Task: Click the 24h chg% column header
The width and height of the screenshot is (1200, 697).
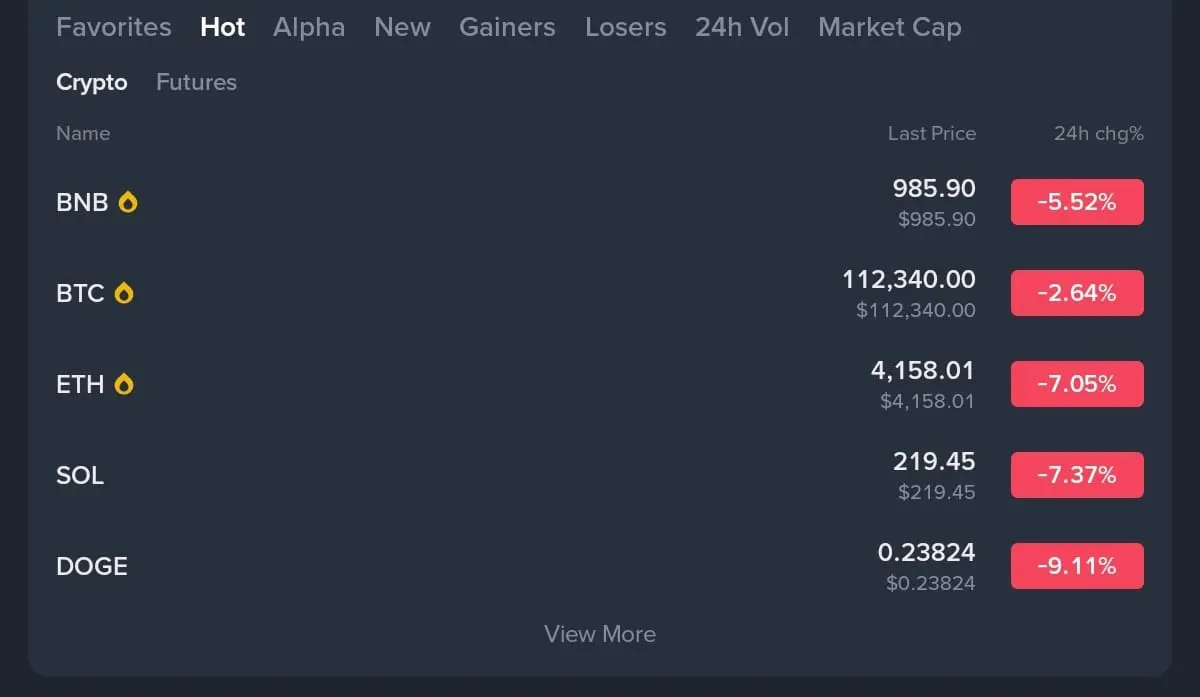Action: [x=1099, y=133]
